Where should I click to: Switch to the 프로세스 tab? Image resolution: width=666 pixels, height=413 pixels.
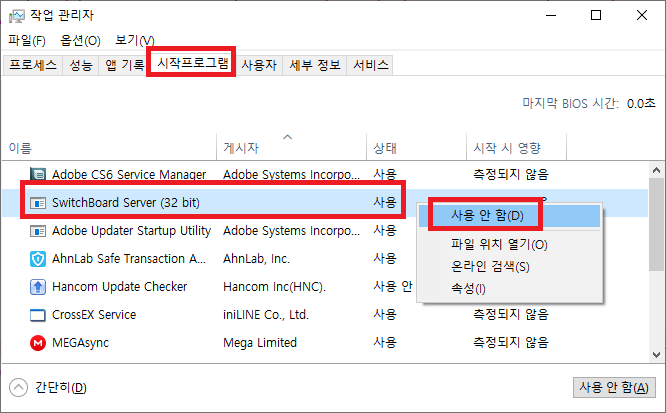coord(33,65)
